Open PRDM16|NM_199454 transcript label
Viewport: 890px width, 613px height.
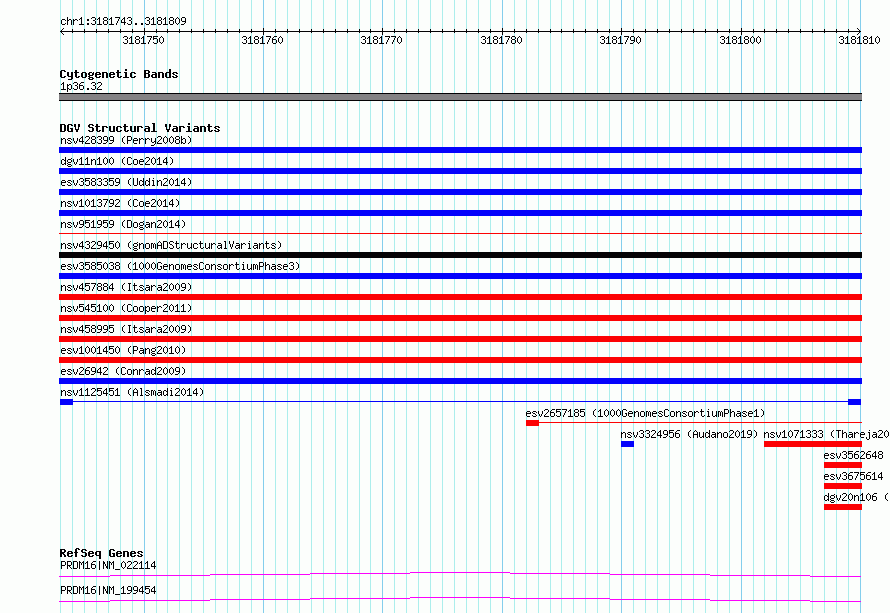click(x=108, y=590)
